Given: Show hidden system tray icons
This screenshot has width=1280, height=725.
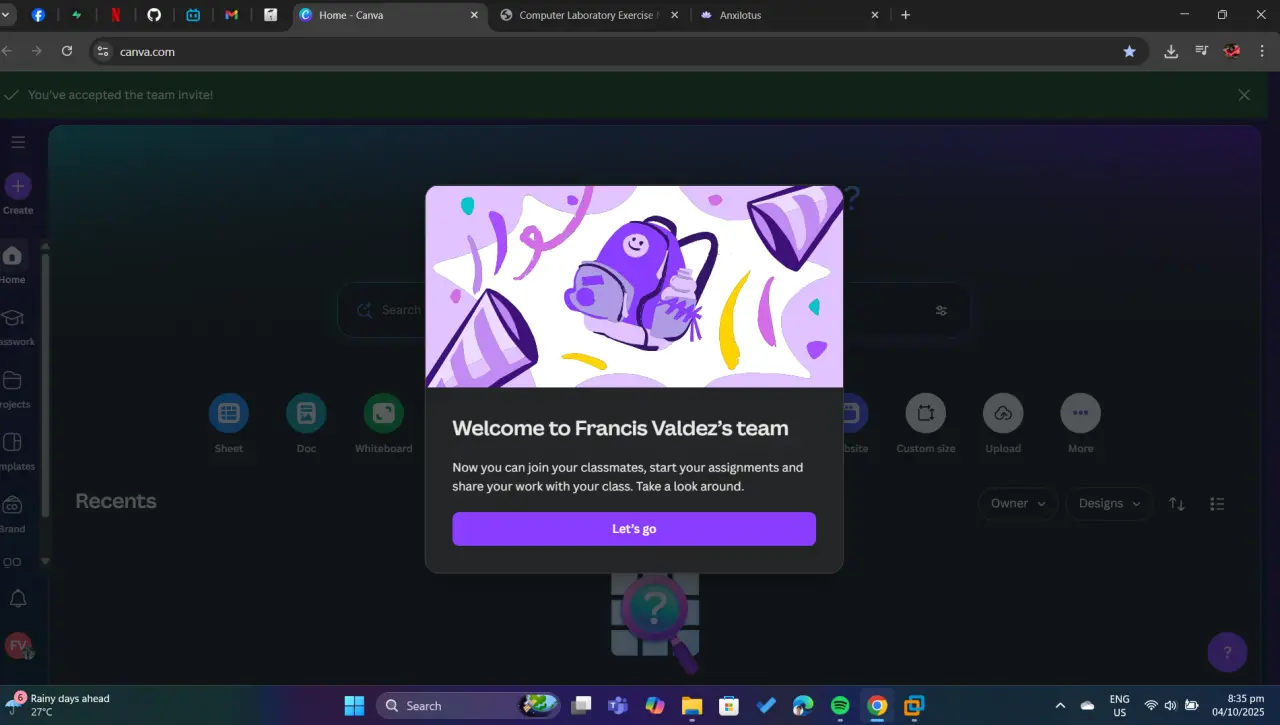Looking at the screenshot, I should (x=1060, y=705).
